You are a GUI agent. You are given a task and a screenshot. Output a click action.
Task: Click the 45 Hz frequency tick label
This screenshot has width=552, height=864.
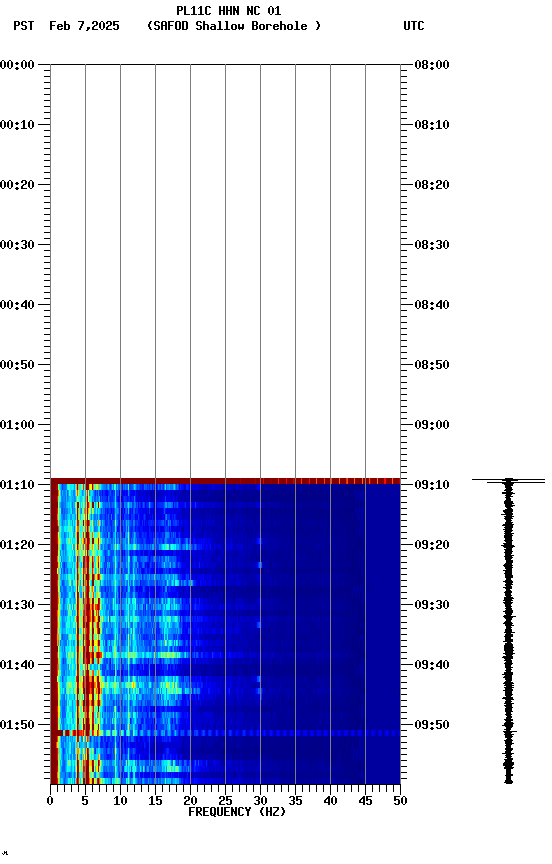tap(365, 801)
